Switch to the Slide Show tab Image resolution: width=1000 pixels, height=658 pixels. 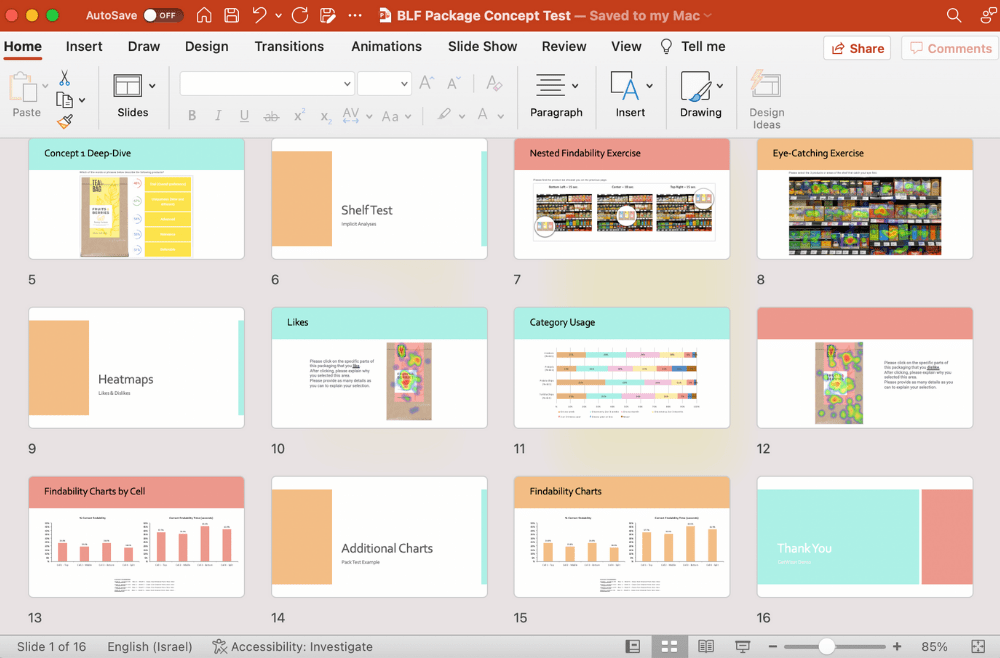pos(482,46)
